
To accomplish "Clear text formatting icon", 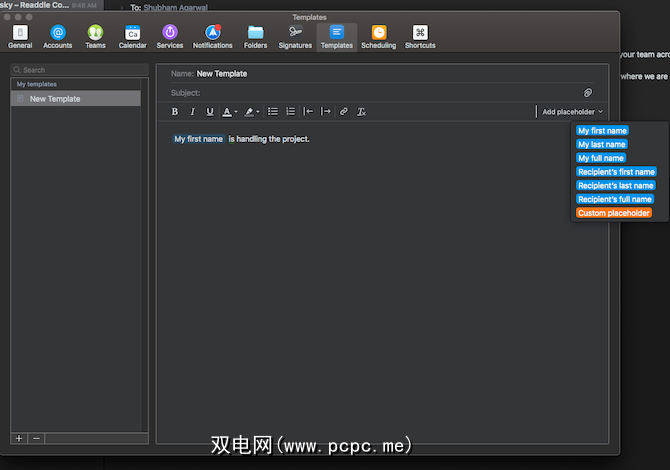I will pyautogui.click(x=361, y=112).
